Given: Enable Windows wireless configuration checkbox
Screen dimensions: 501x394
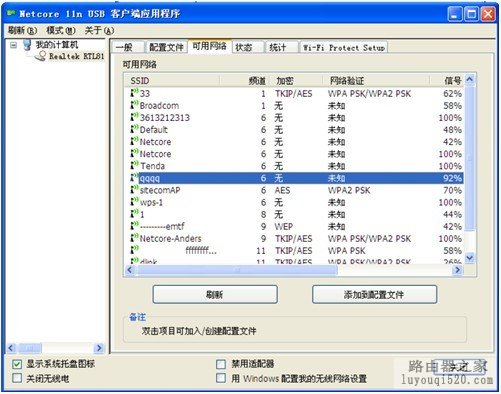Looking at the screenshot, I should pyautogui.click(x=221, y=378).
